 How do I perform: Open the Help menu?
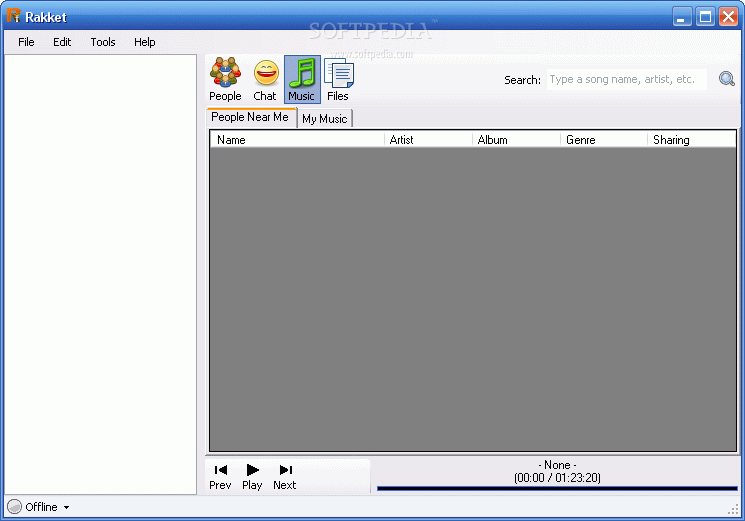(144, 42)
